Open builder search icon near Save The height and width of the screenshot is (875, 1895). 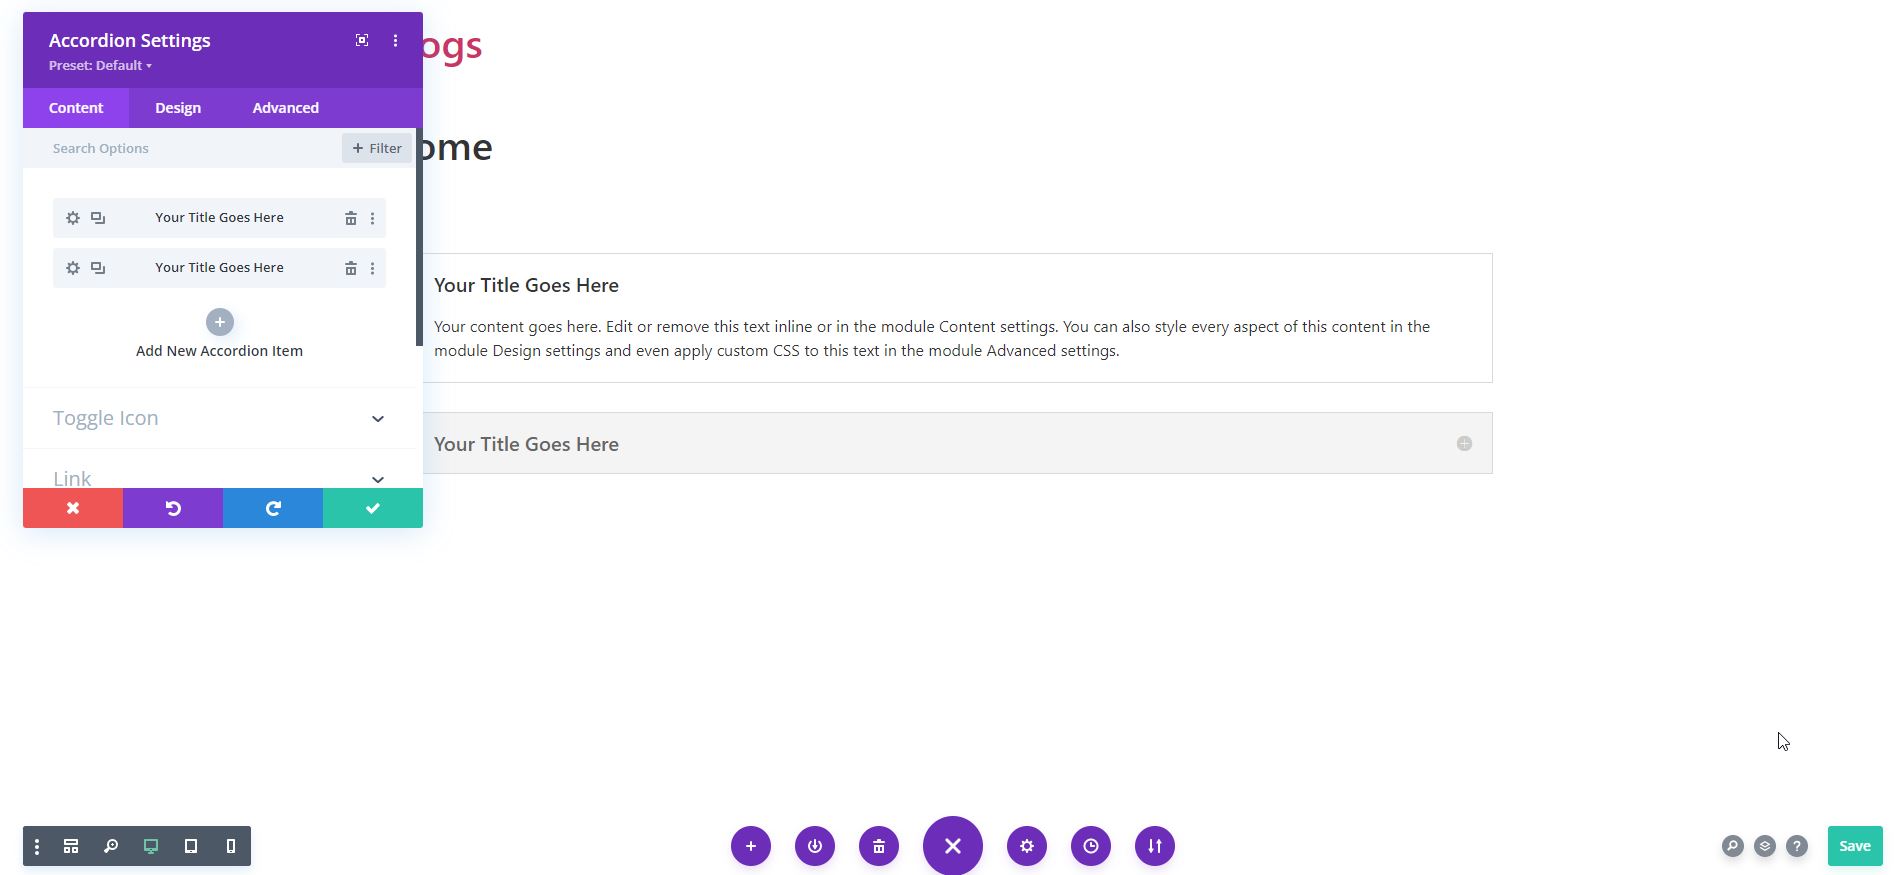click(1733, 846)
